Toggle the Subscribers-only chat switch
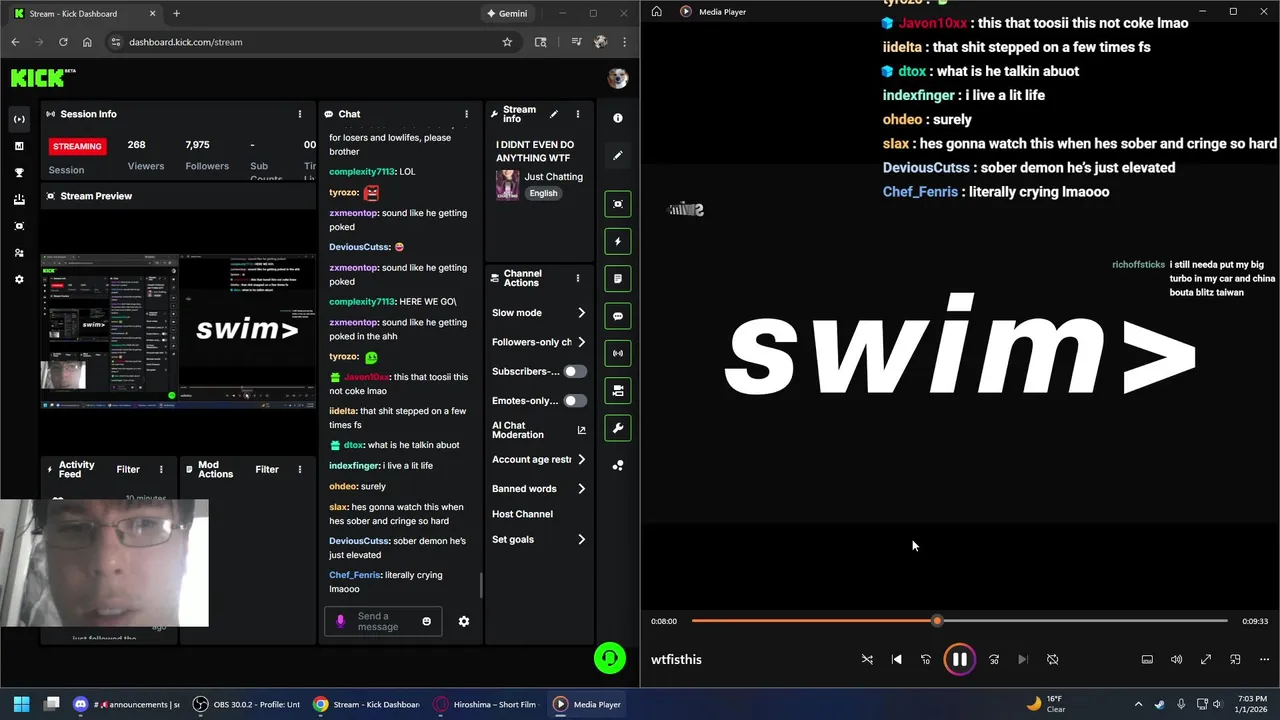Viewport: 1280px width, 720px height. click(x=575, y=371)
